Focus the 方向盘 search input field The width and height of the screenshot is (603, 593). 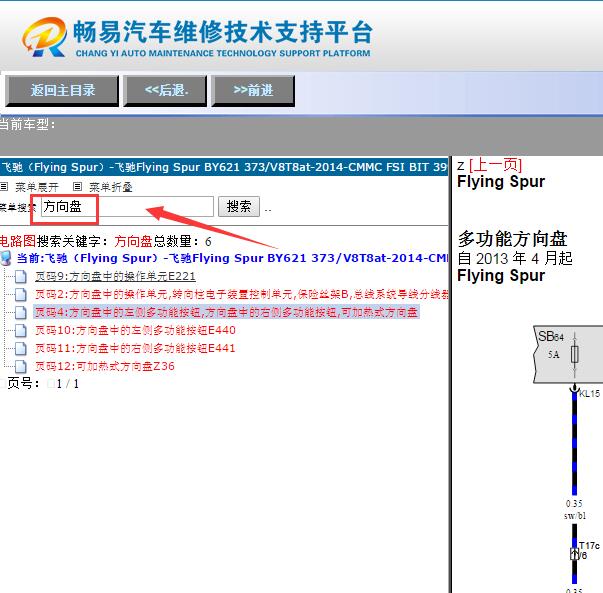127,207
